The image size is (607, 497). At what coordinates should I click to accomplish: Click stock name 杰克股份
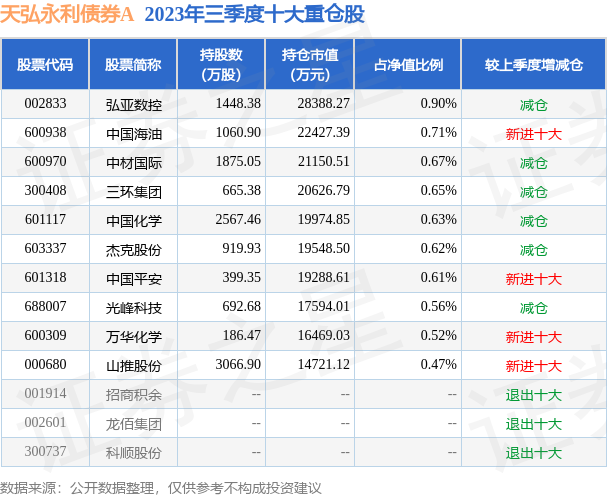click(x=134, y=250)
